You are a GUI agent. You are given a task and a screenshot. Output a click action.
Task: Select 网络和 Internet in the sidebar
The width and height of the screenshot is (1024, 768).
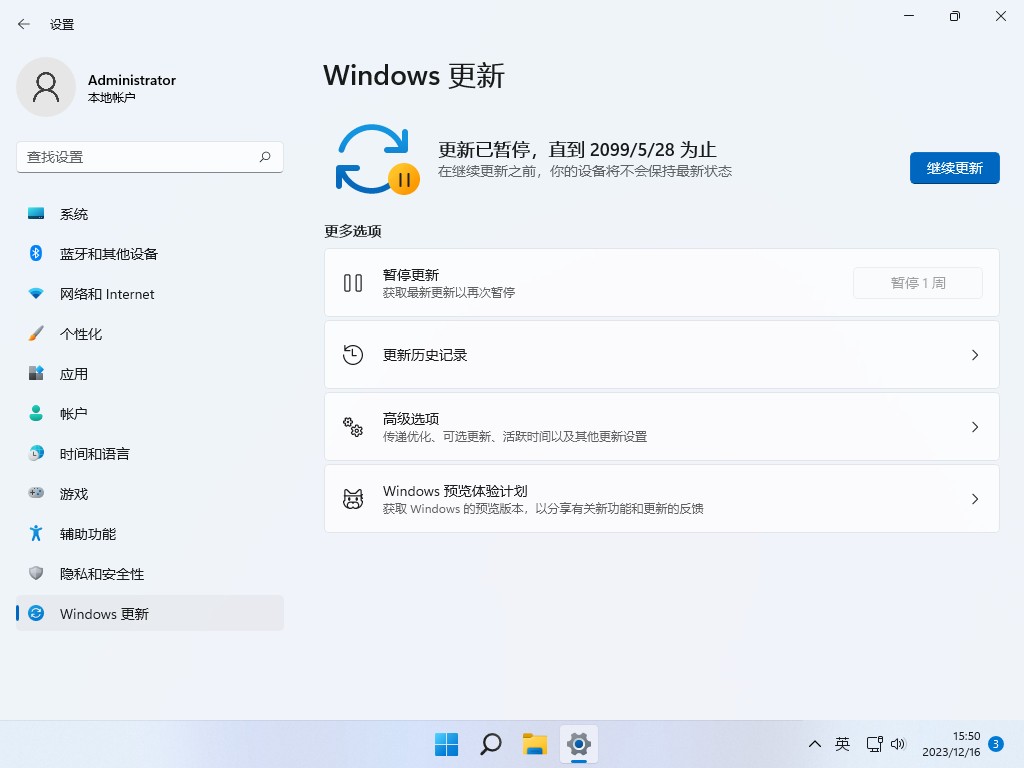pyautogui.click(x=150, y=293)
